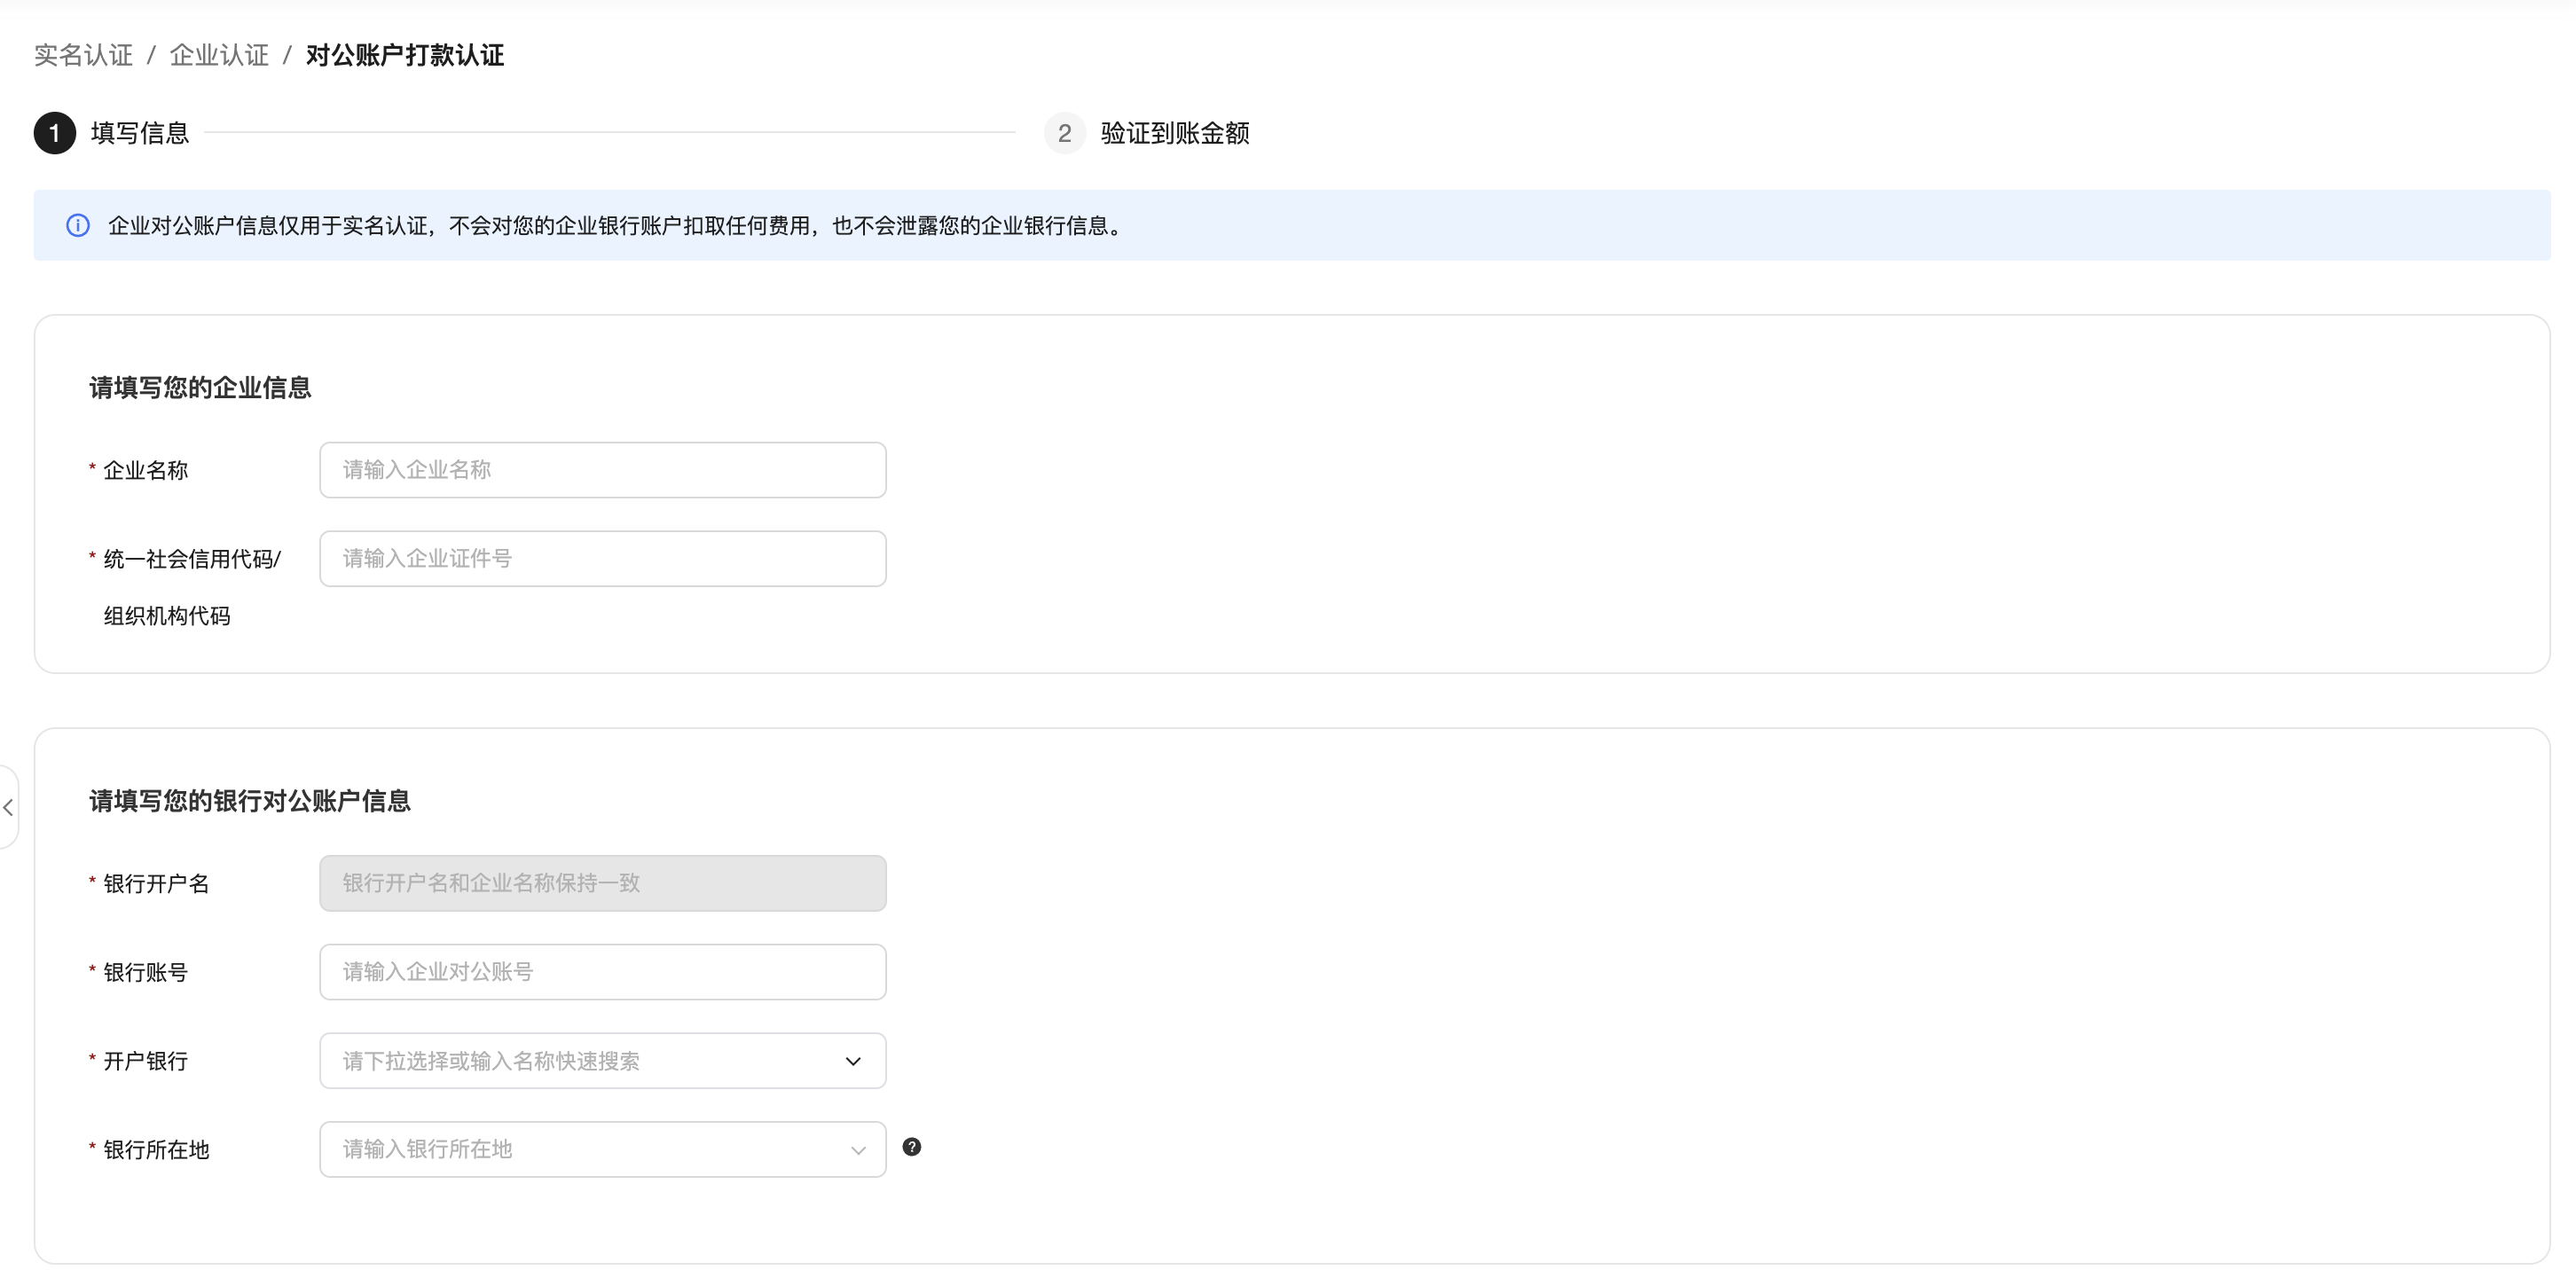Click step 1 circle for 填写信息

click(55, 133)
